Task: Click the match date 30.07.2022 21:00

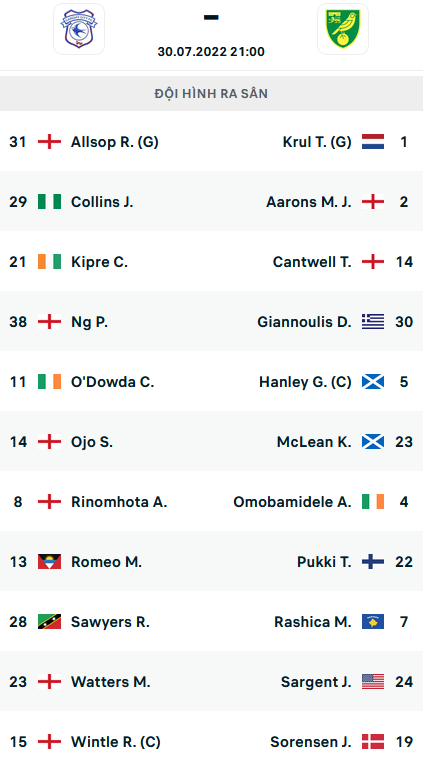Action: pyautogui.click(x=211, y=52)
